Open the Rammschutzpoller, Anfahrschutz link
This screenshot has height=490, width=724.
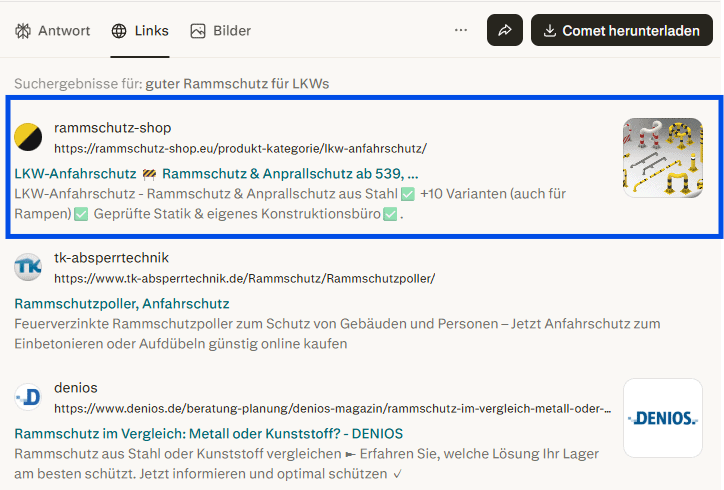coord(122,303)
